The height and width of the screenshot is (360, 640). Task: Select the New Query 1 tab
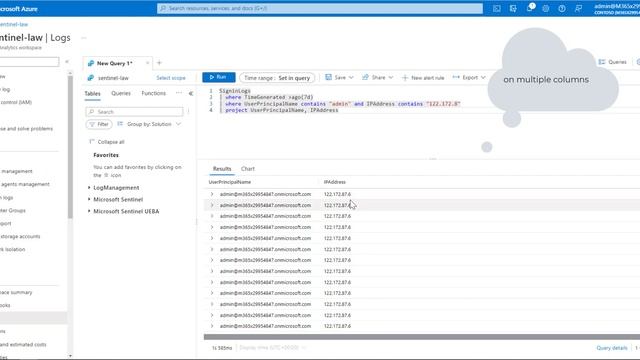pos(114,63)
